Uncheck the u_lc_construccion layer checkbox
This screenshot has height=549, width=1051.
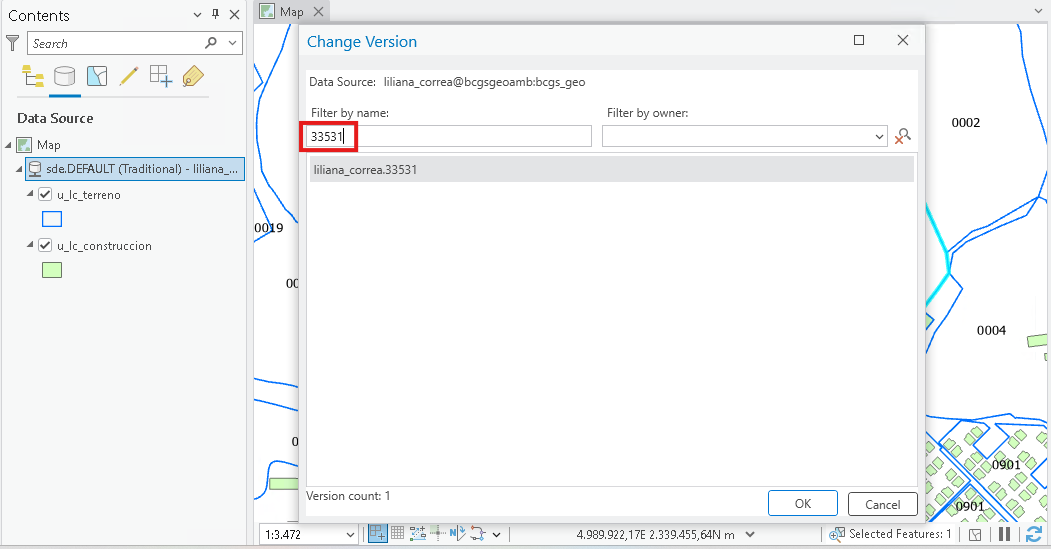pyautogui.click(x=45, y=245)
